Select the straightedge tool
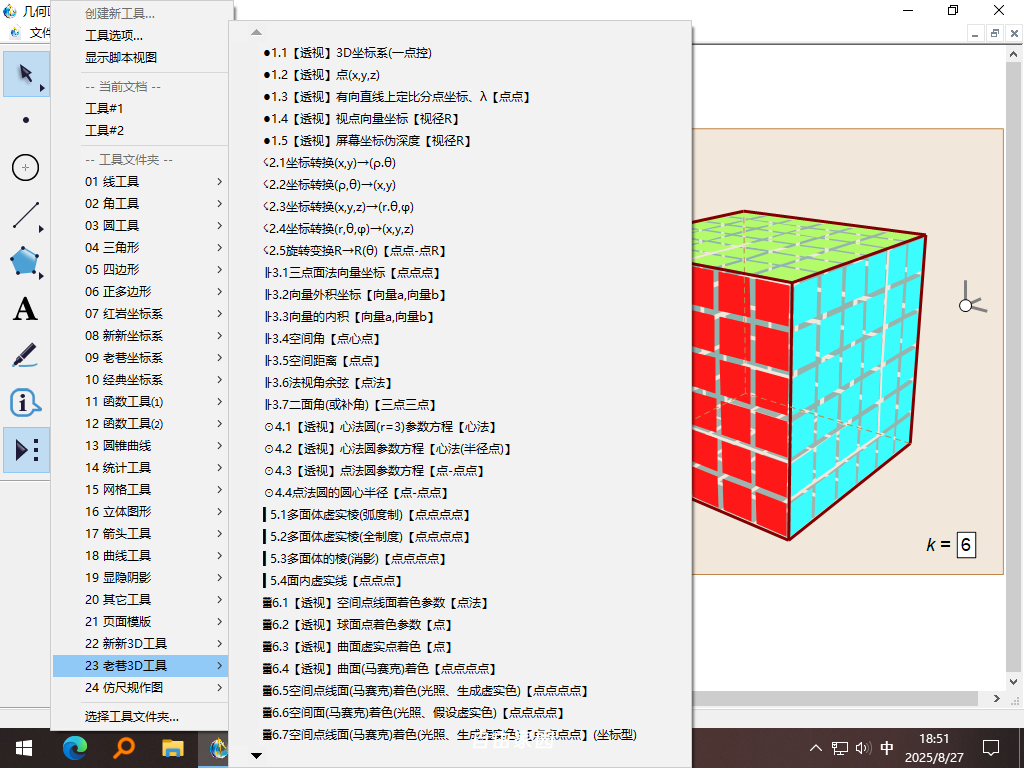The height and width of the screenshot is (768, 1024). click(24, 215)
